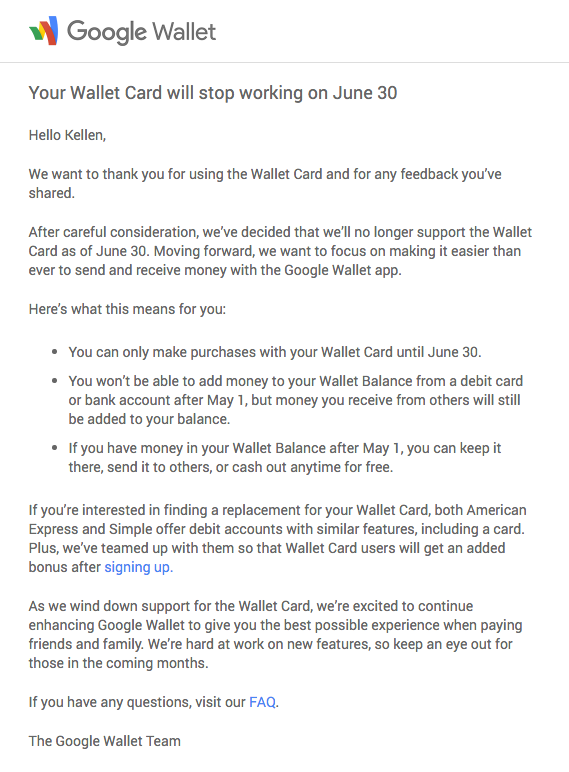Click the "Hello Kellen," greeting

point(67,135)
